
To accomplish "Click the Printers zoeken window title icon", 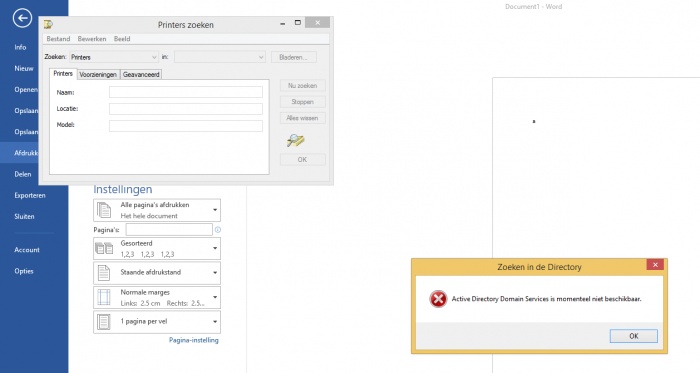I will [x=48, y=25].
